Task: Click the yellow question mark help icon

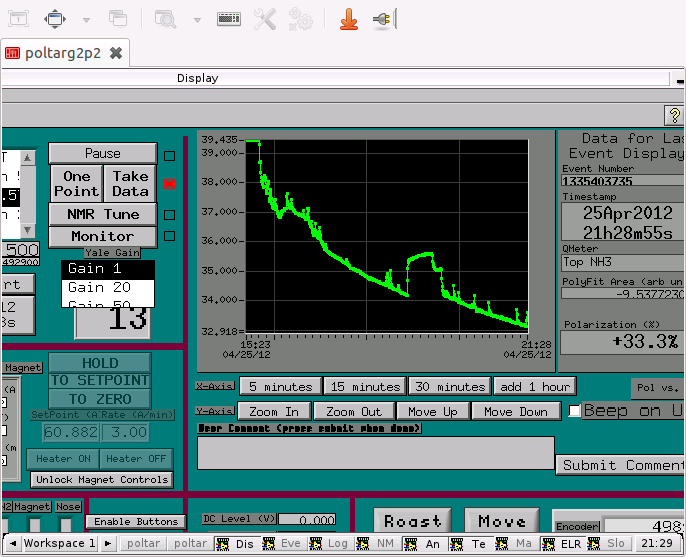Action: 674,116
